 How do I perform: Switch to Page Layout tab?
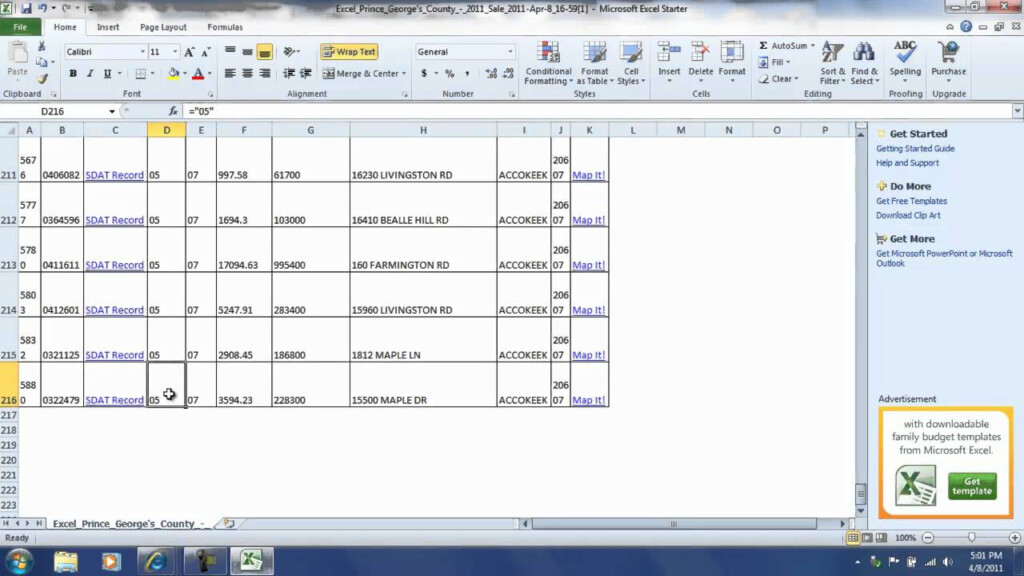coord(163,27)
